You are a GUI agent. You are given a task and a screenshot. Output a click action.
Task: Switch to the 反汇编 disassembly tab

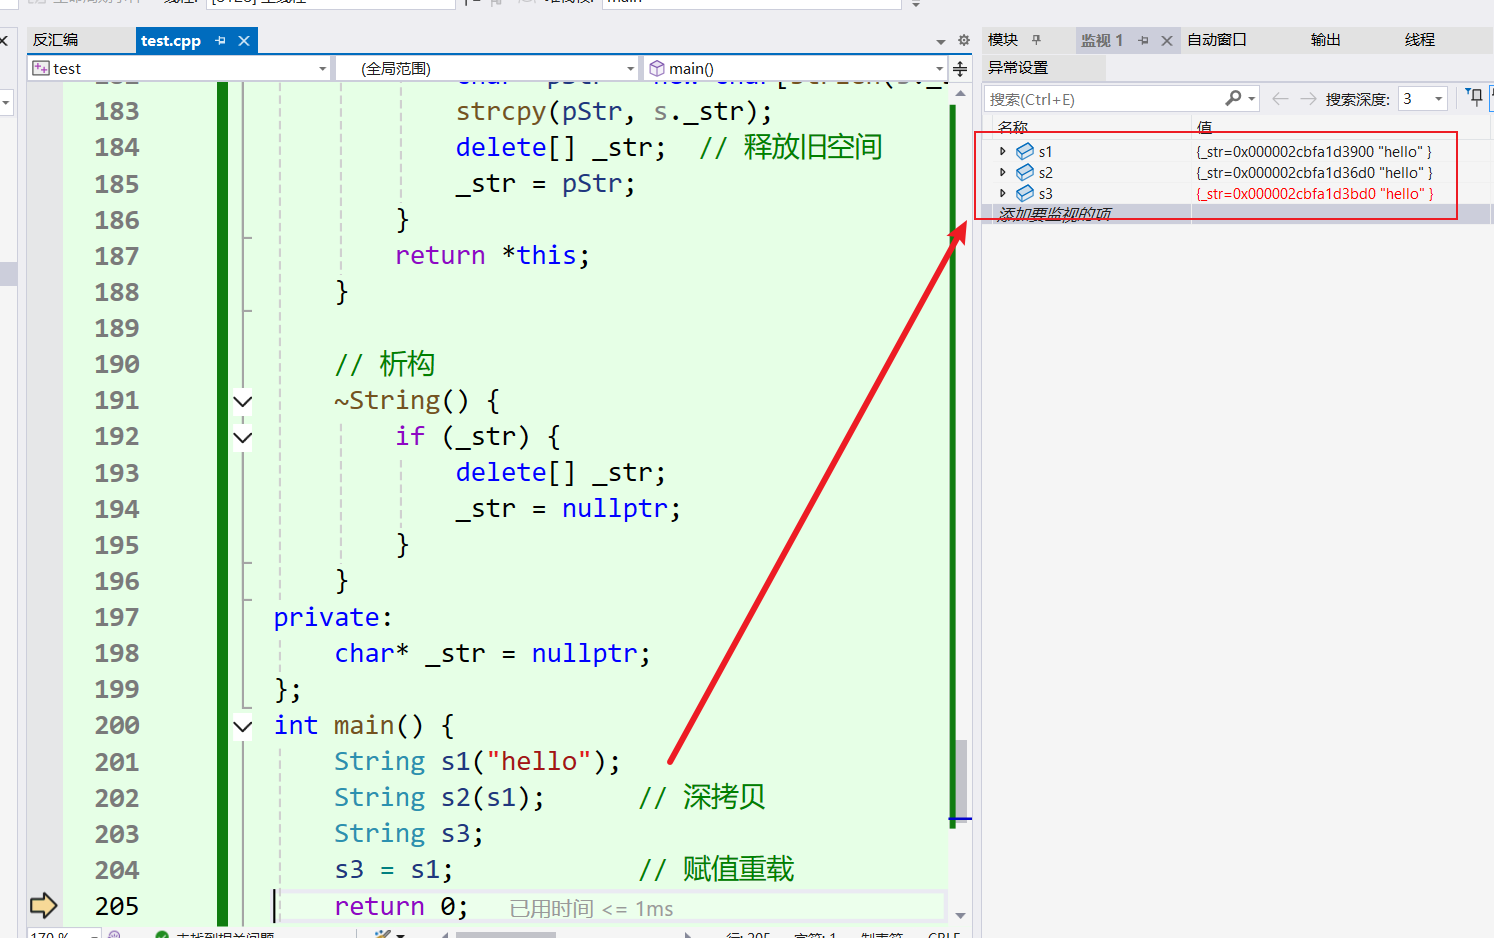(x=55, y=40)
